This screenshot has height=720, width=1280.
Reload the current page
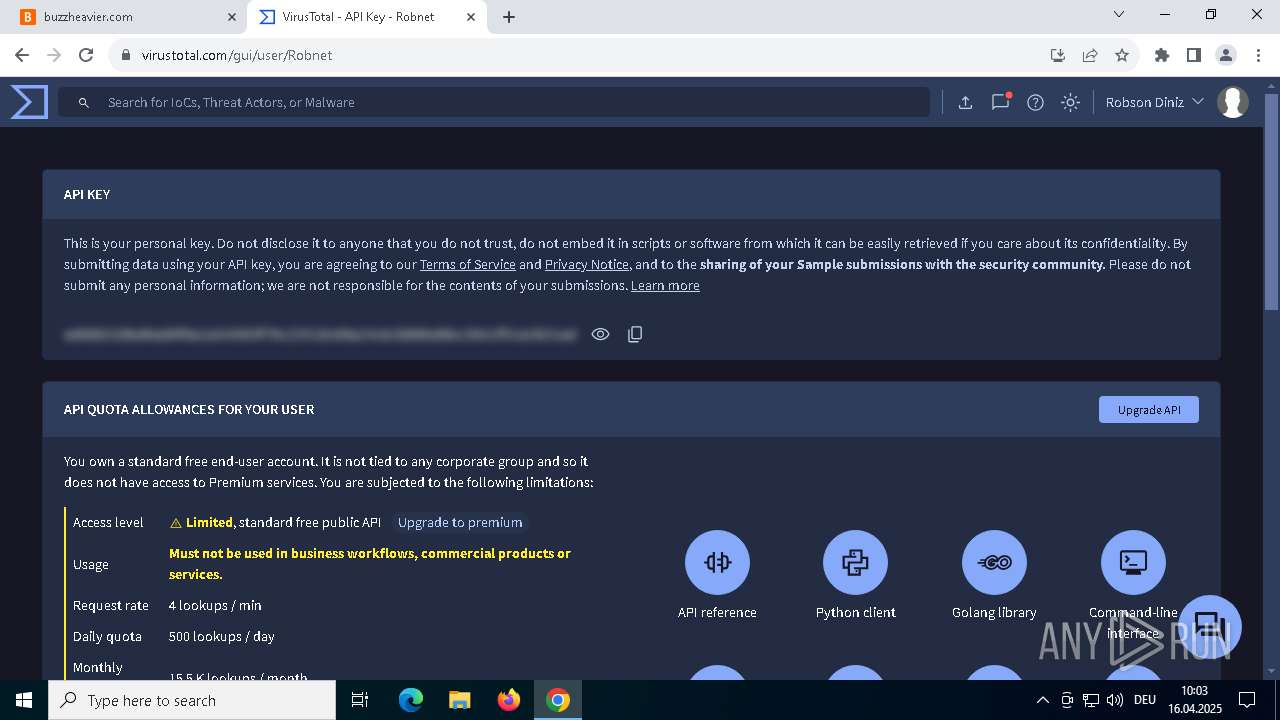pyautogui.click(x=86, y=55)
